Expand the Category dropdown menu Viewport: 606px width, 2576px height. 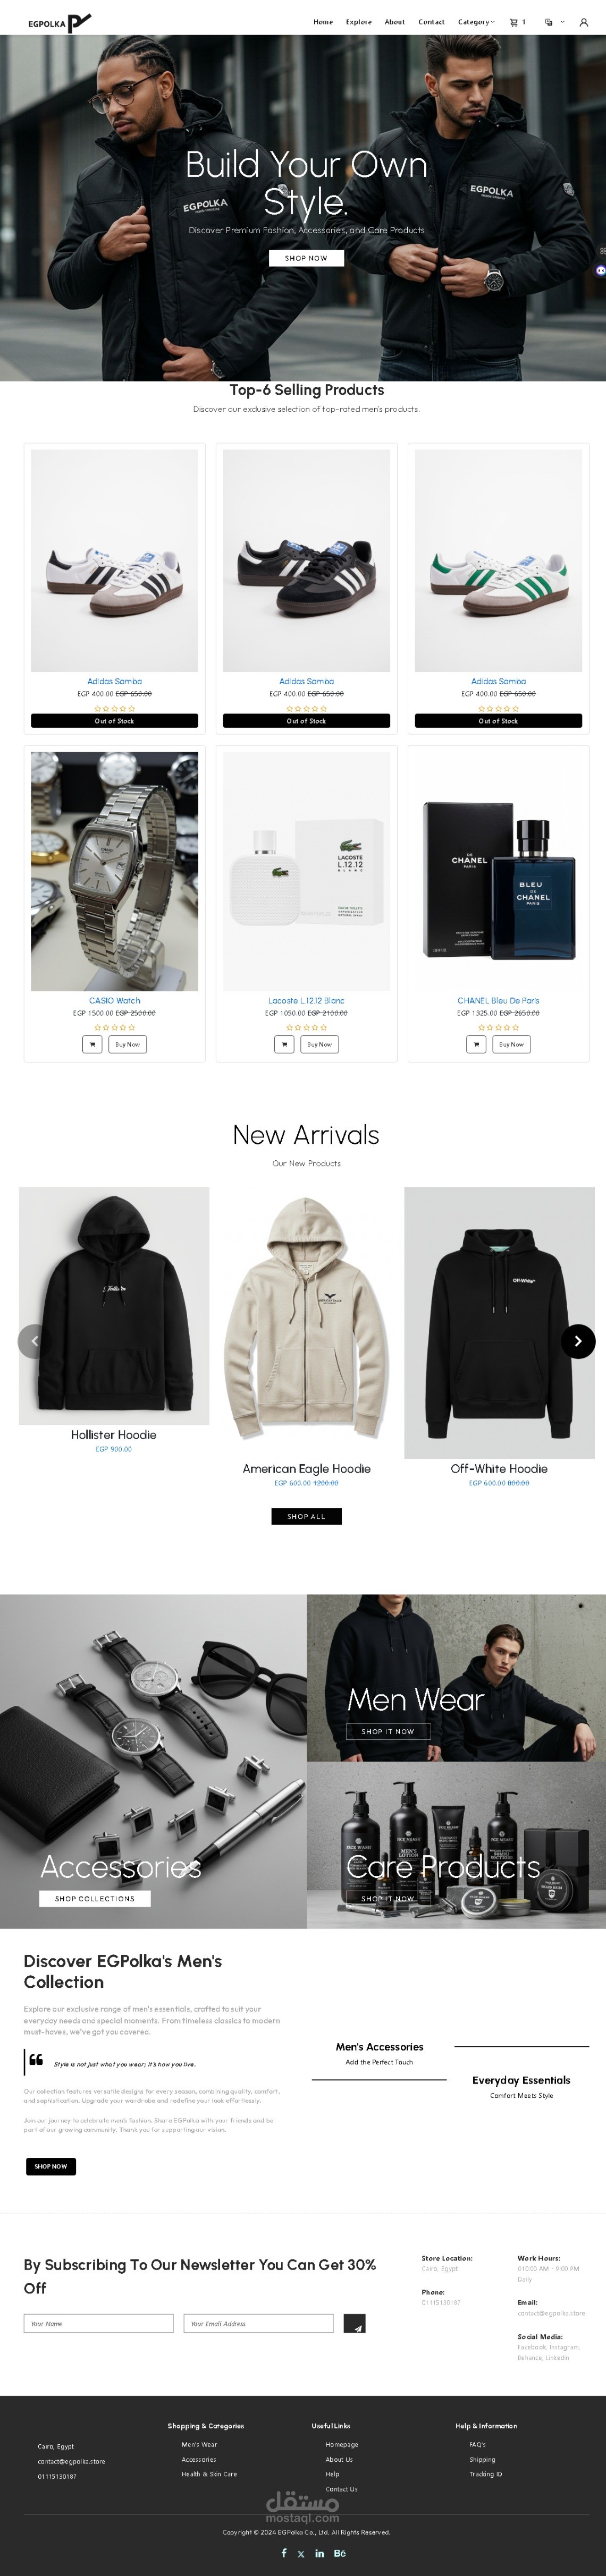pyautogui.click(x=476, y=22)
